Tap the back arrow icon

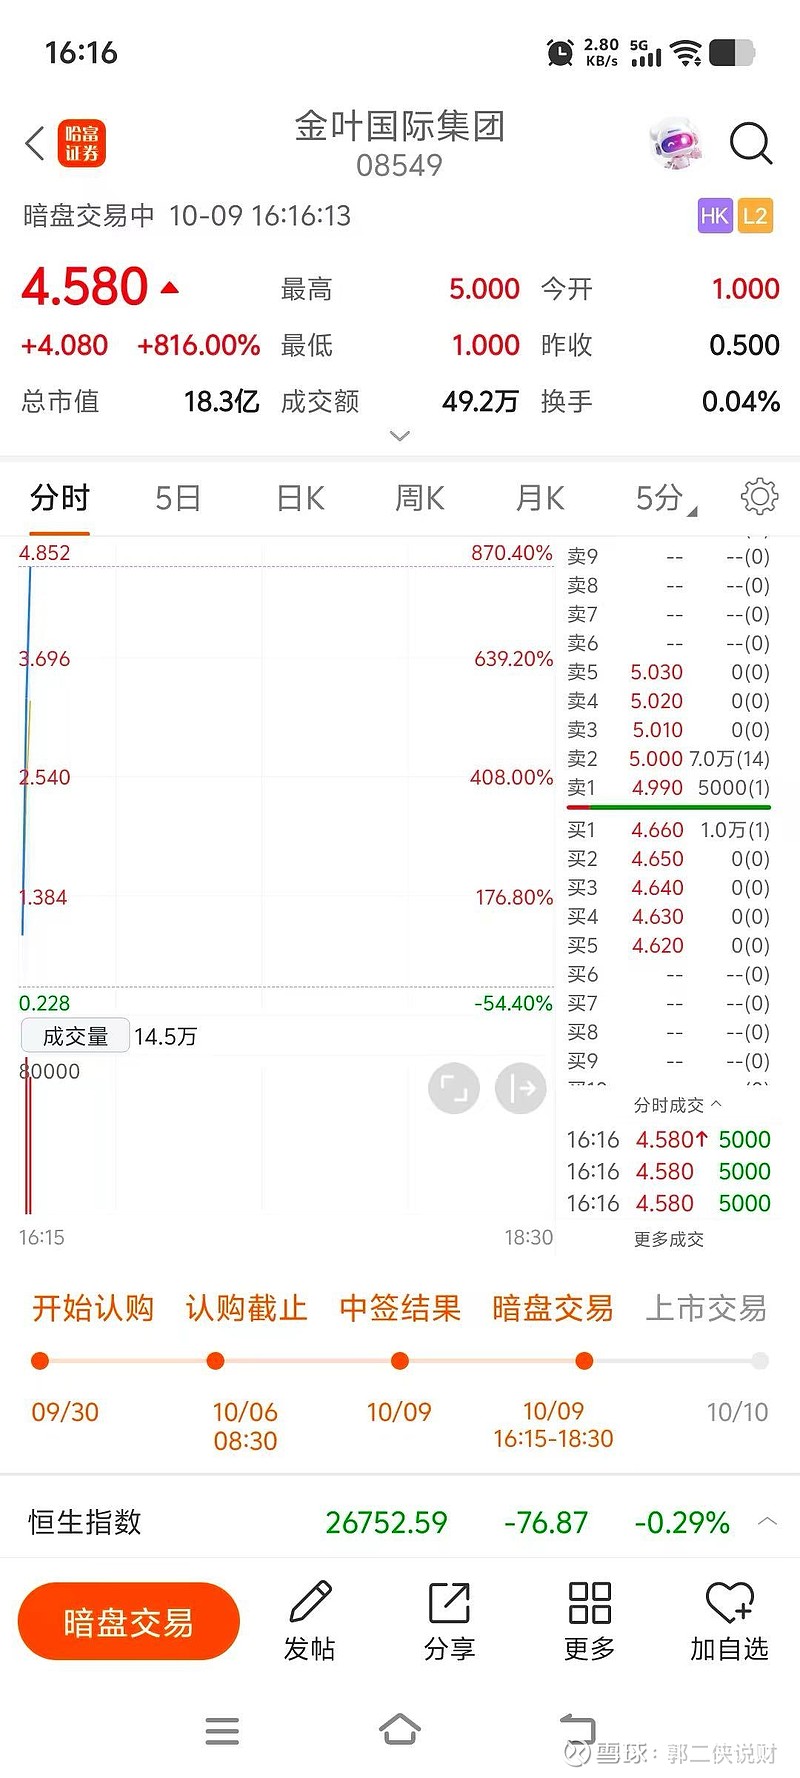(x=35, y=144)
